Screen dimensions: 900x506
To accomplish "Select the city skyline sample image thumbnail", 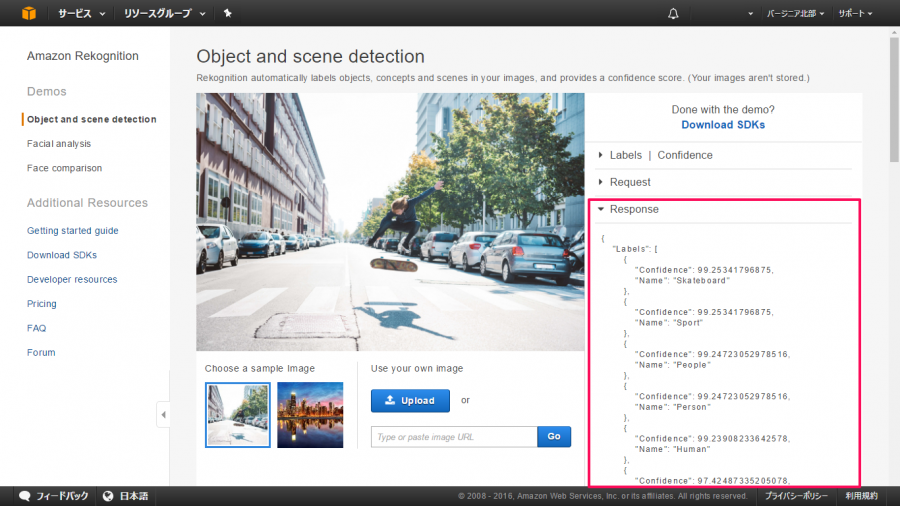I will 310,415.
